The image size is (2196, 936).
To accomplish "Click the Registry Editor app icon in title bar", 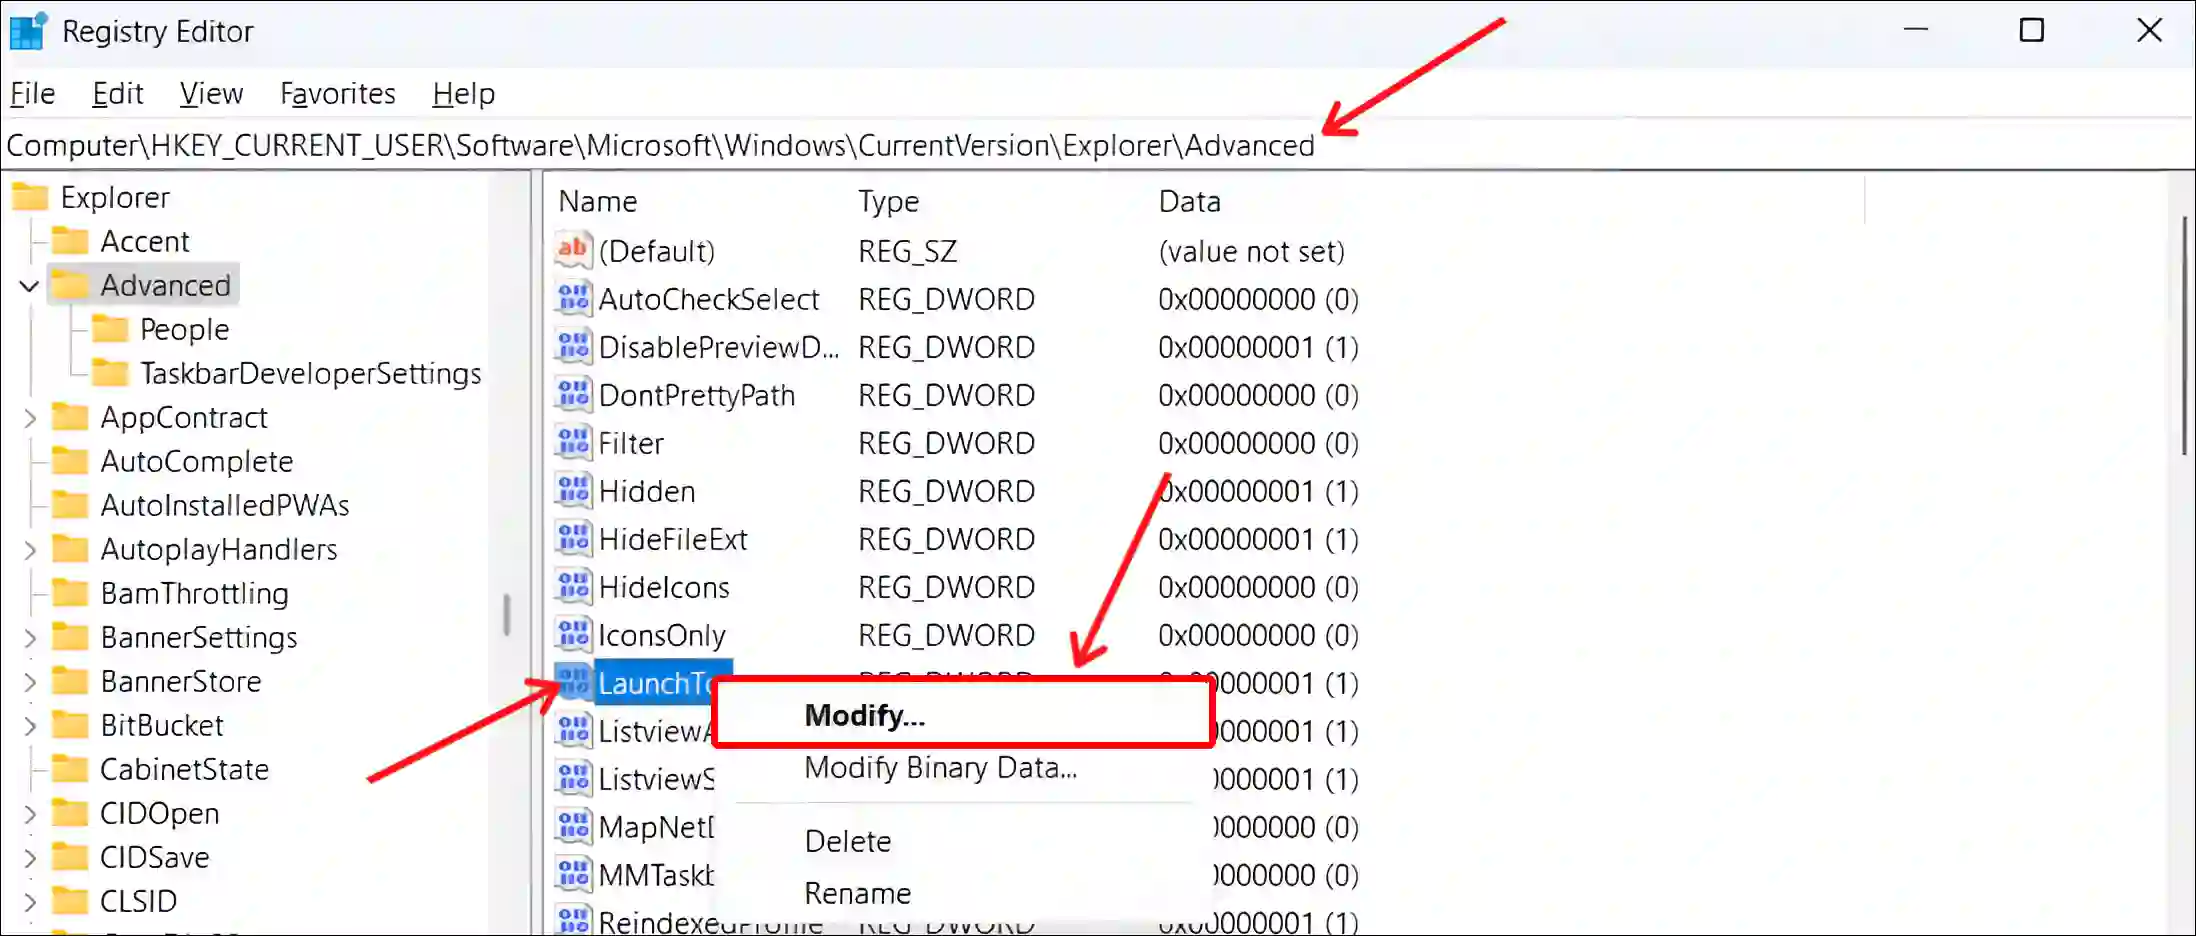I will tap(28, 31).
